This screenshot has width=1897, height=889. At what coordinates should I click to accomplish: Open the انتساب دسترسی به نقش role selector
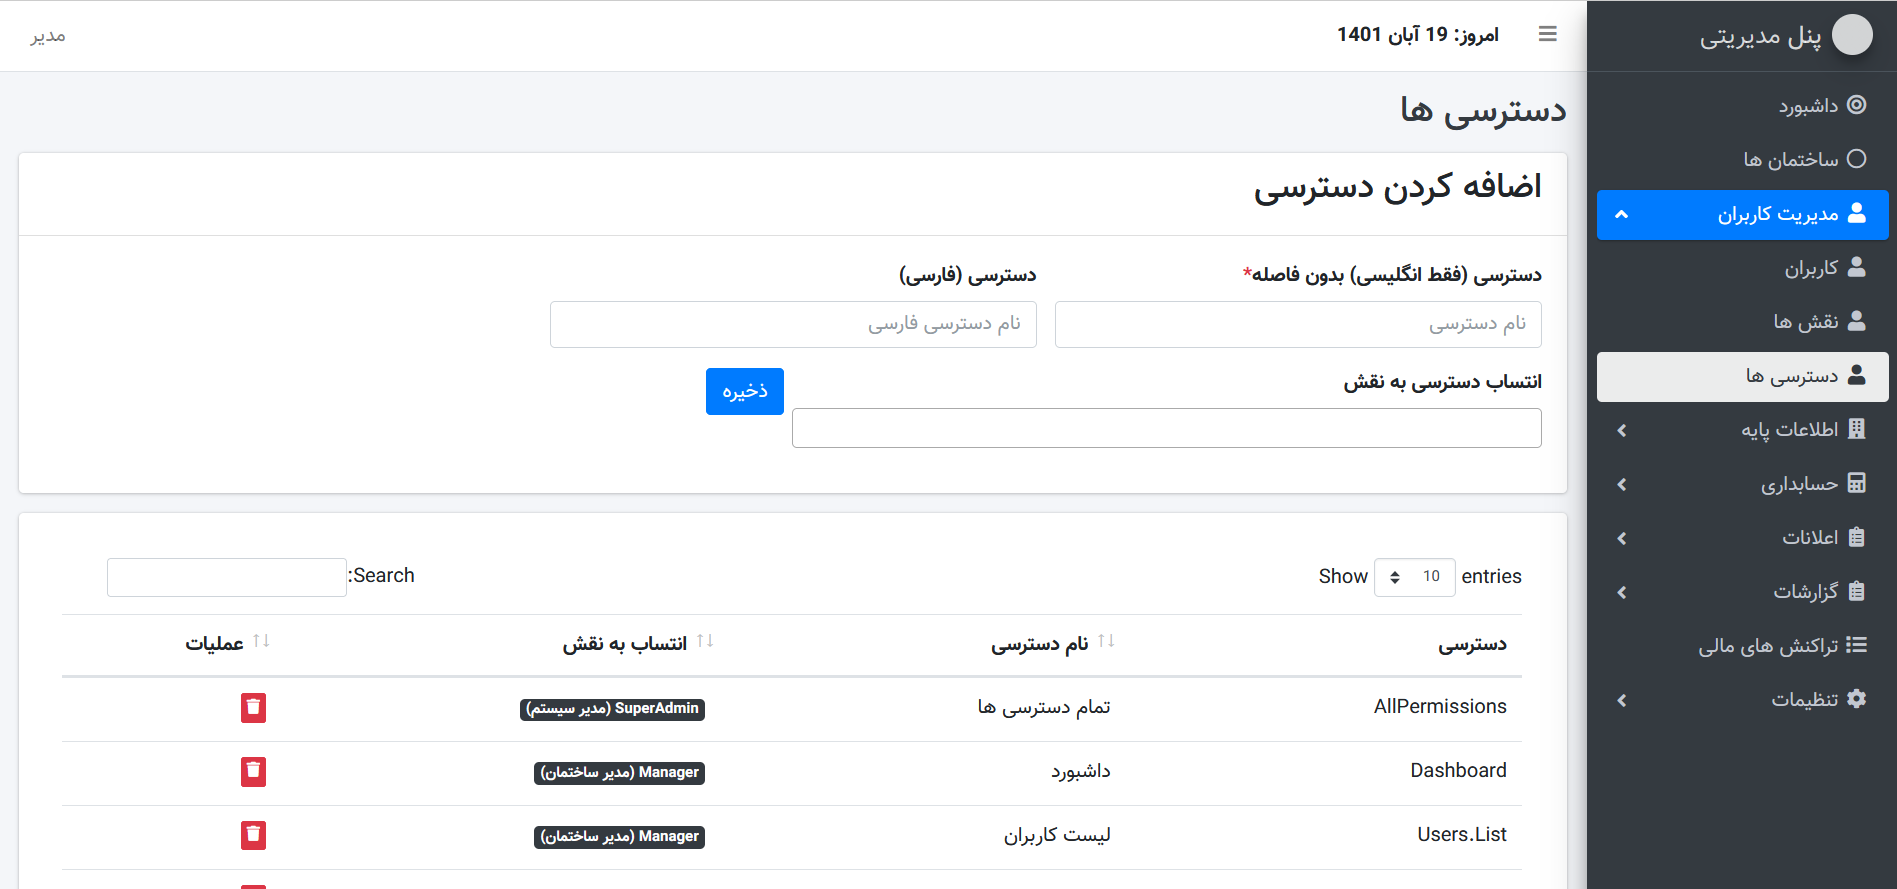pos(1166,428)
